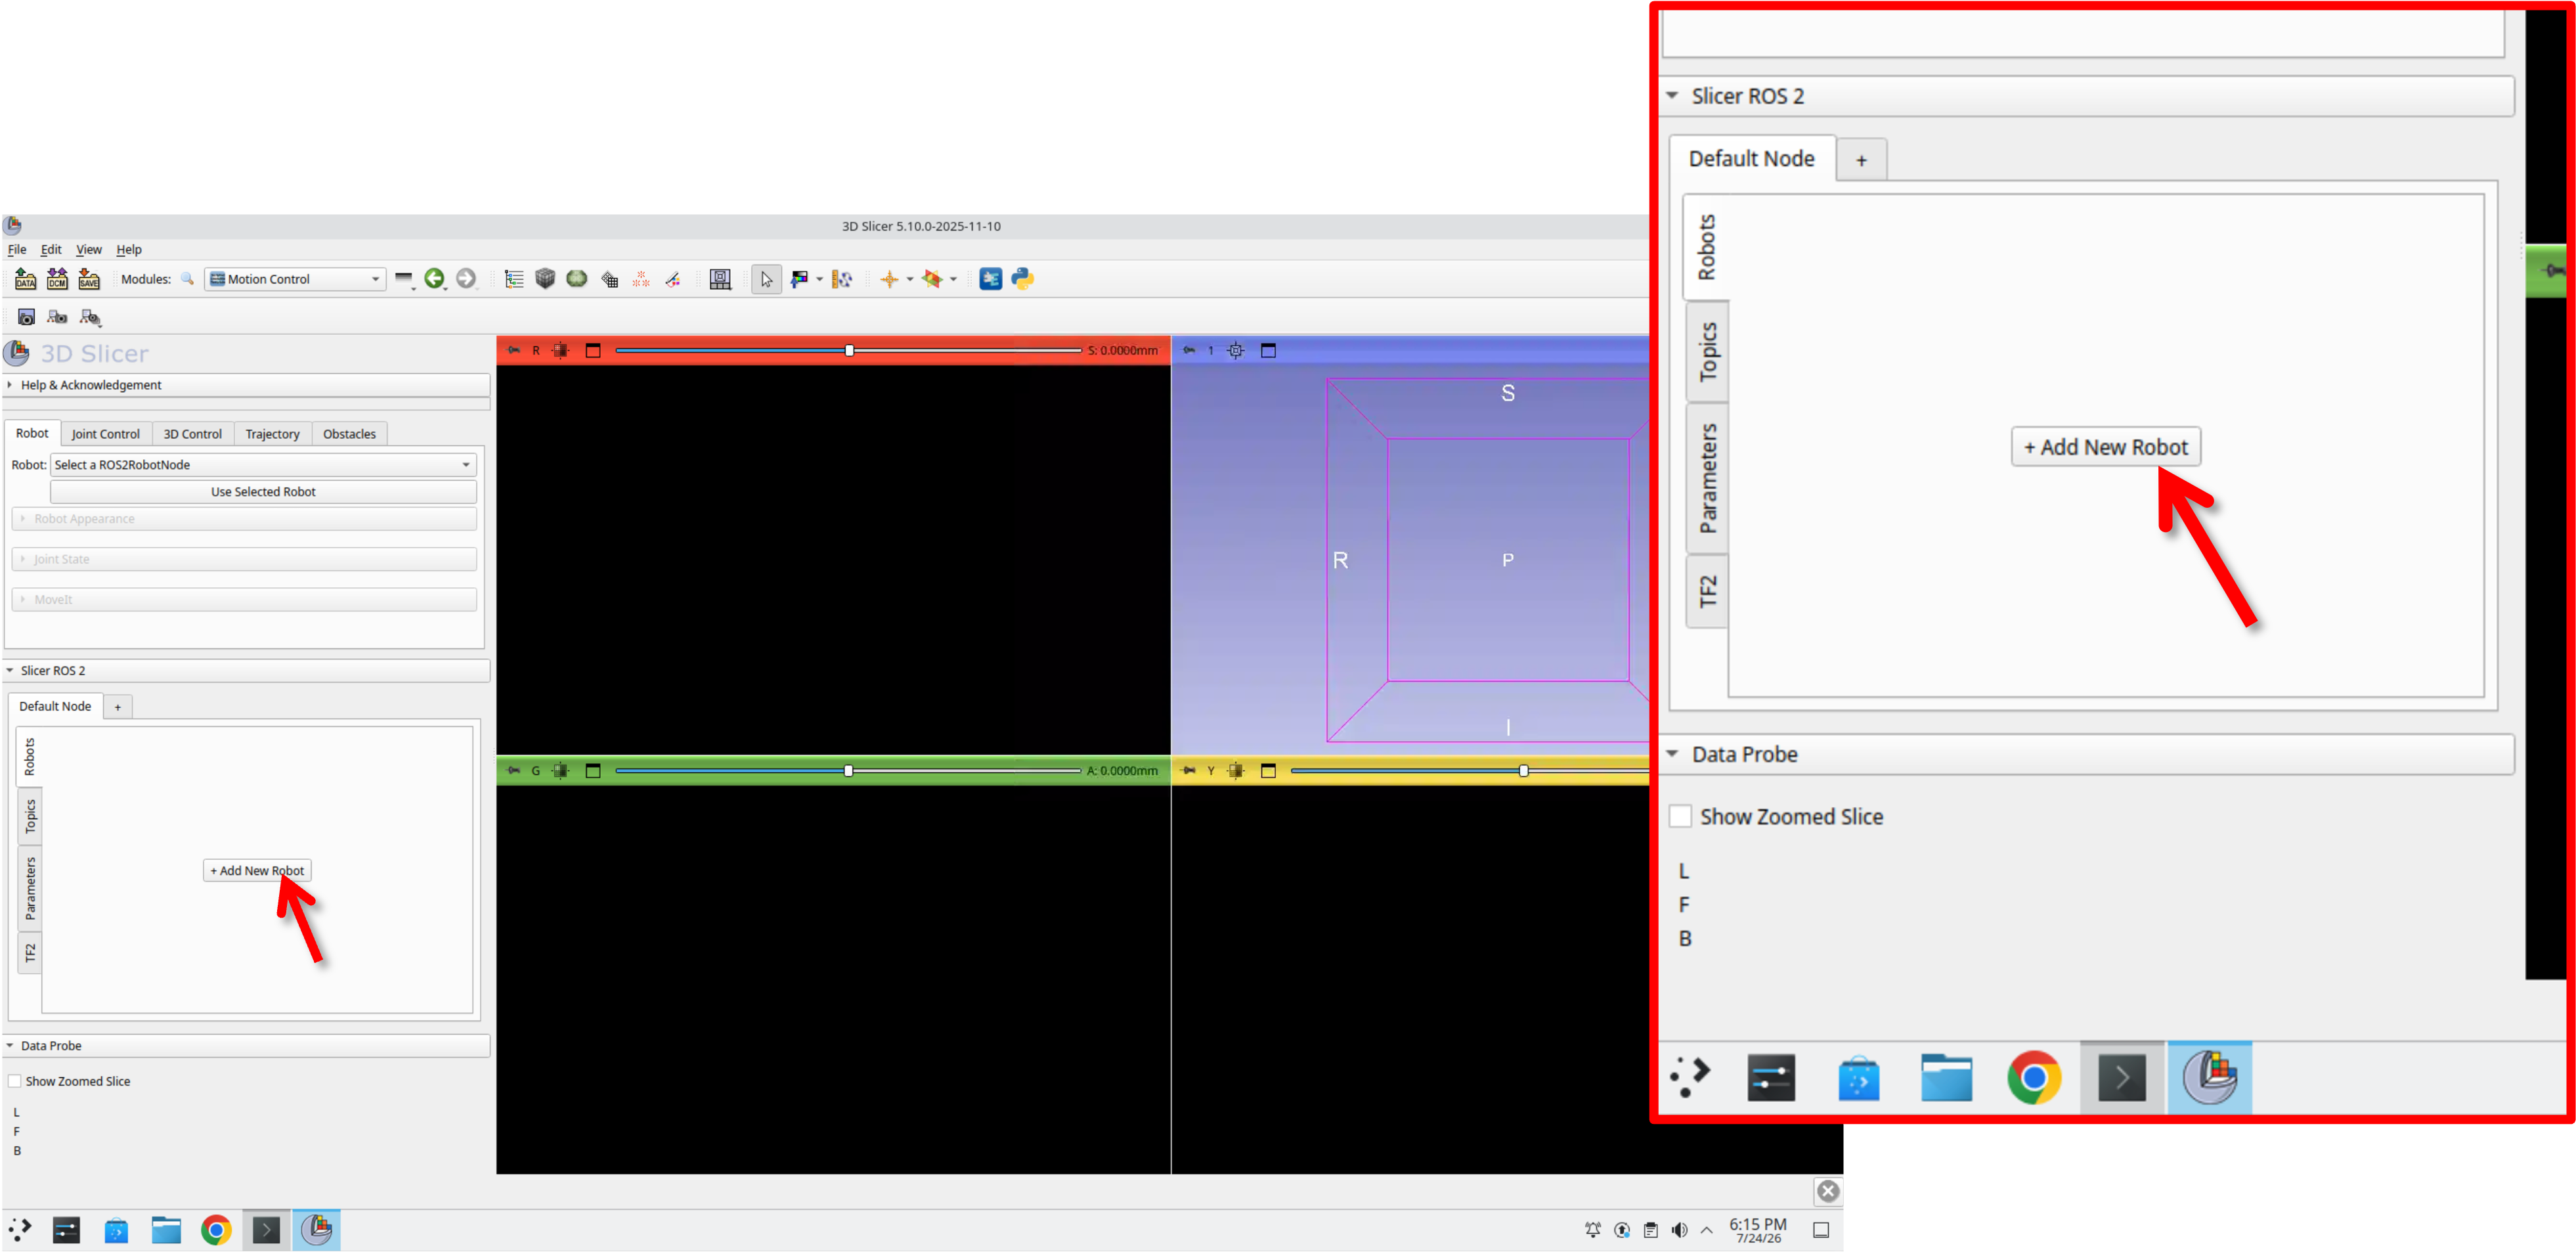This screenshot has width=2576, height=1252.
Task: Click the orange crosshair toolbar icon
Action: [889, 279]
